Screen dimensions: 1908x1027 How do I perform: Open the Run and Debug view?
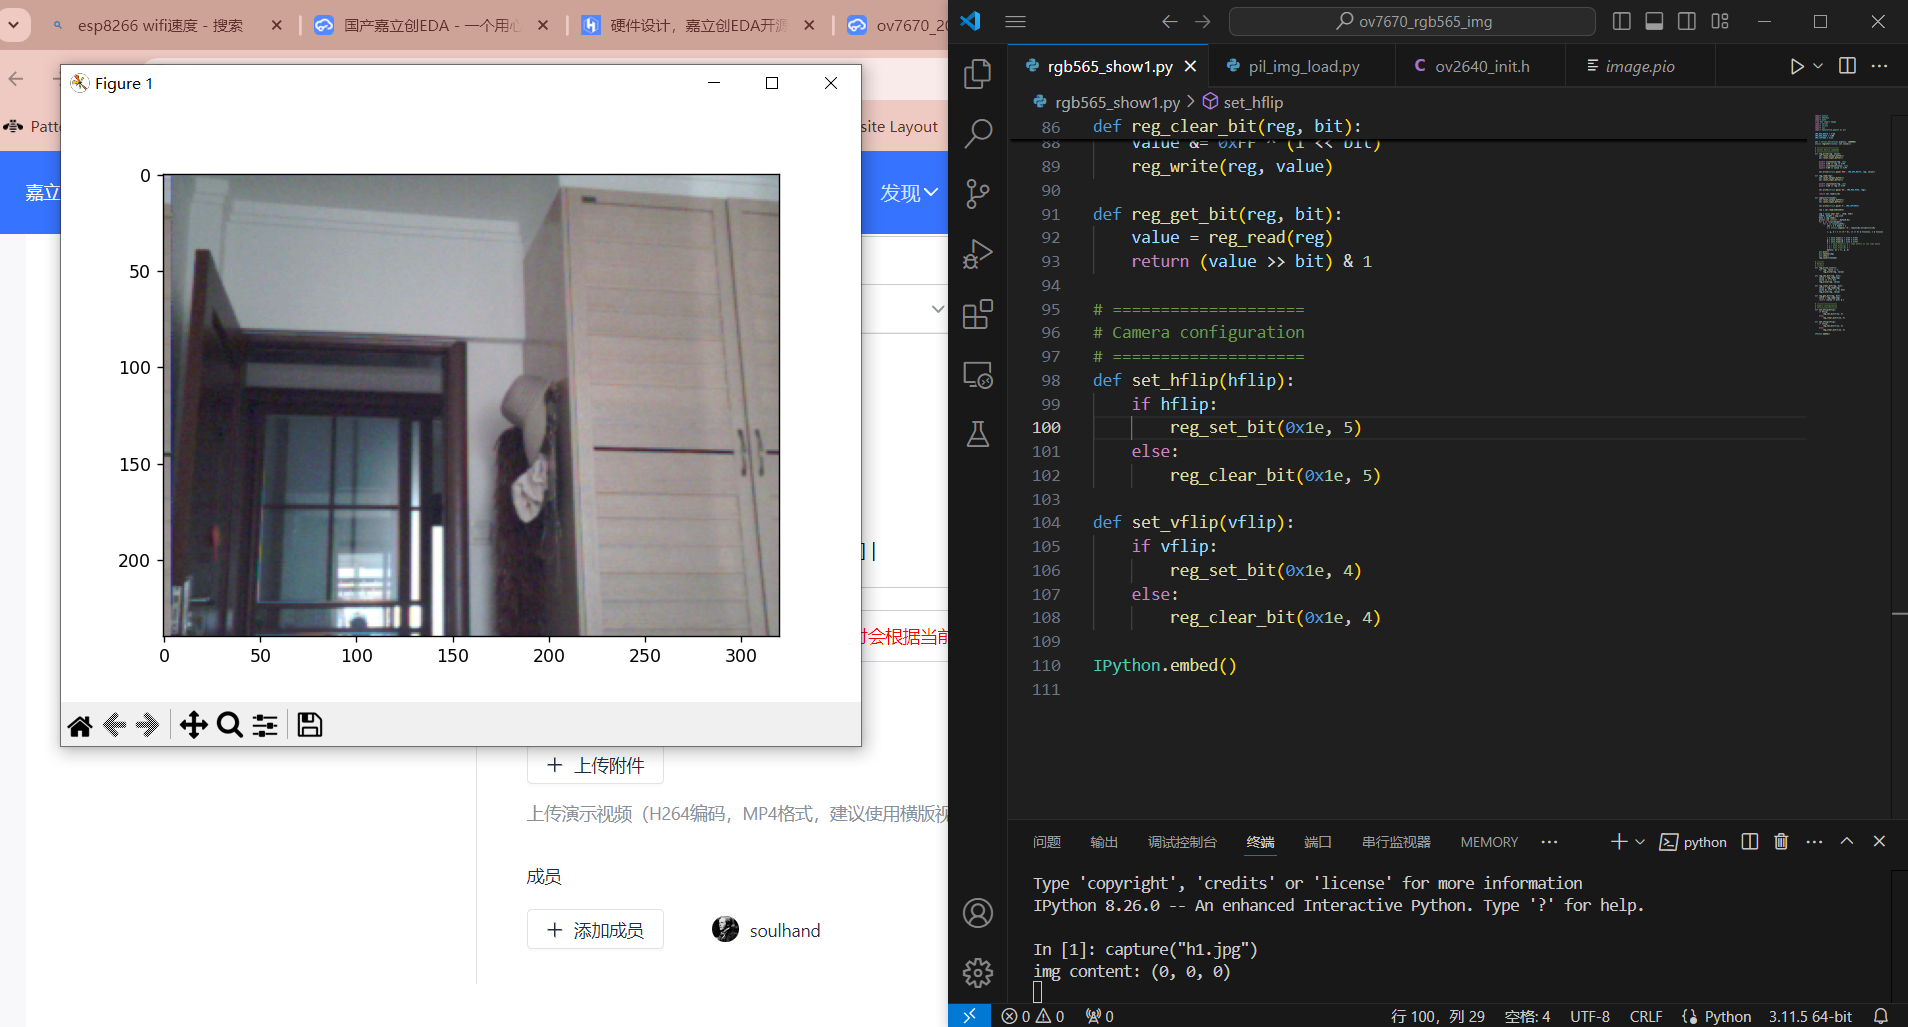tap(978, 254)
